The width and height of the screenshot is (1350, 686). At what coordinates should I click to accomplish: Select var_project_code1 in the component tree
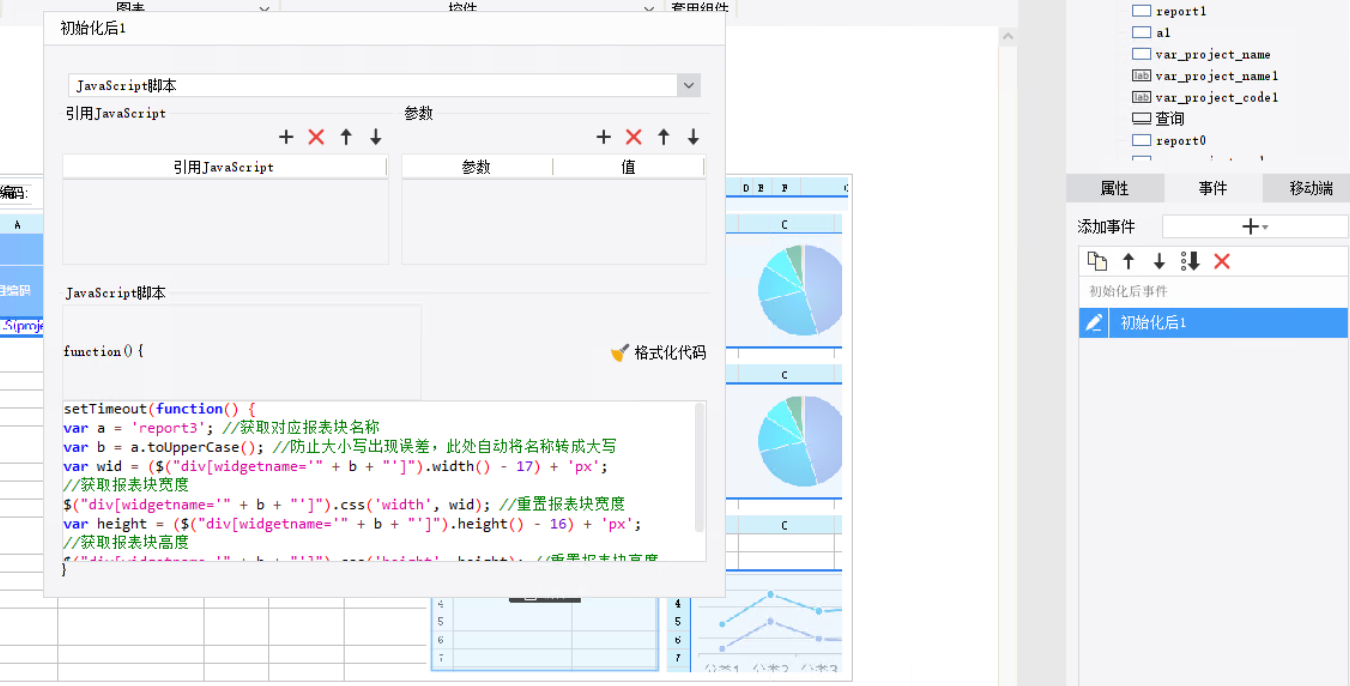(x=1217, y=97)
